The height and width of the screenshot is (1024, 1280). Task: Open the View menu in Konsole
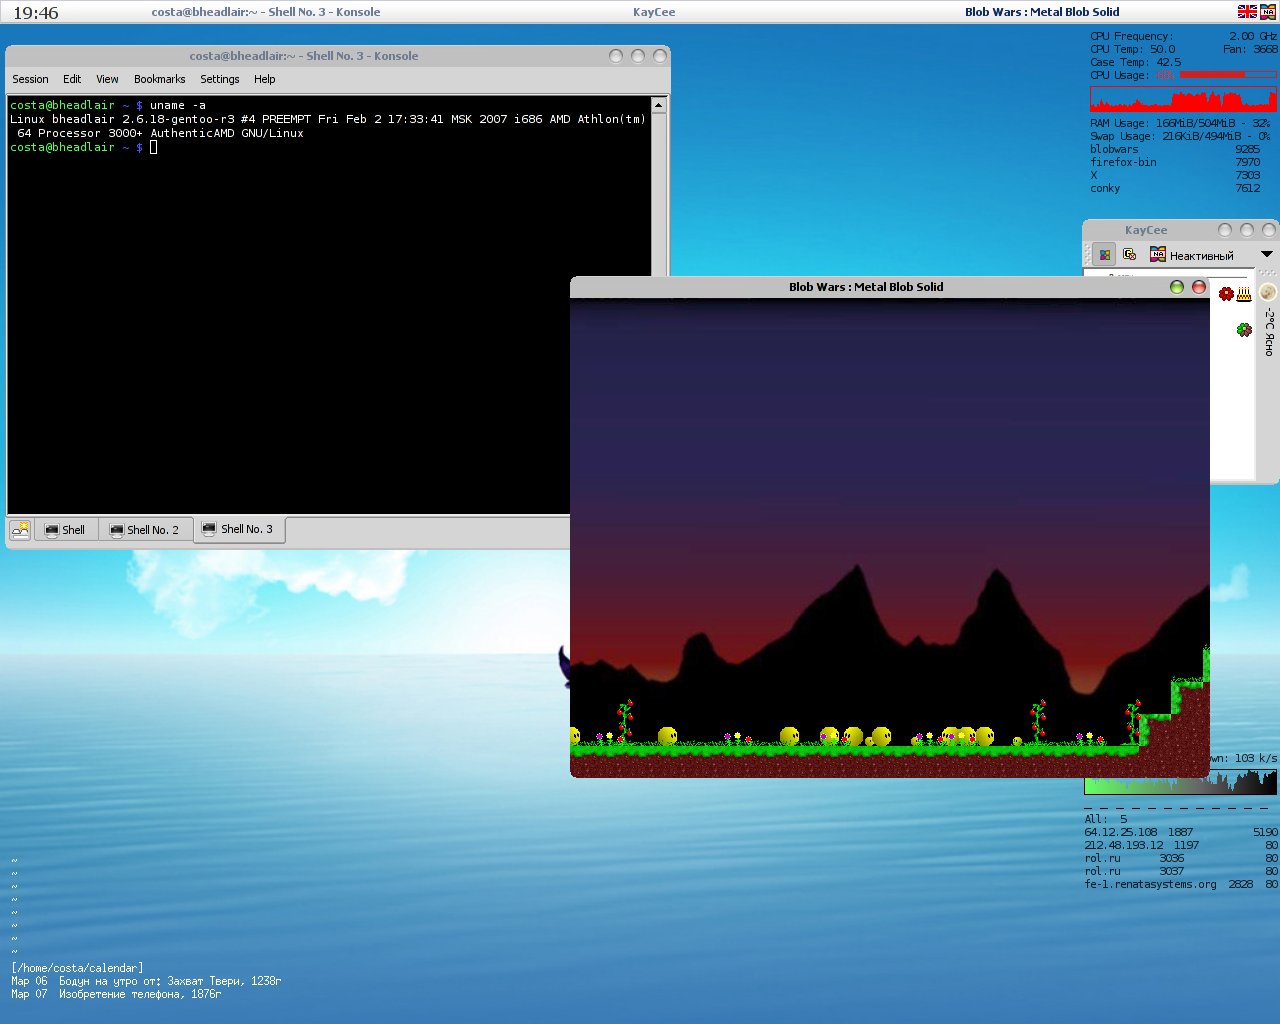(107, 79)
